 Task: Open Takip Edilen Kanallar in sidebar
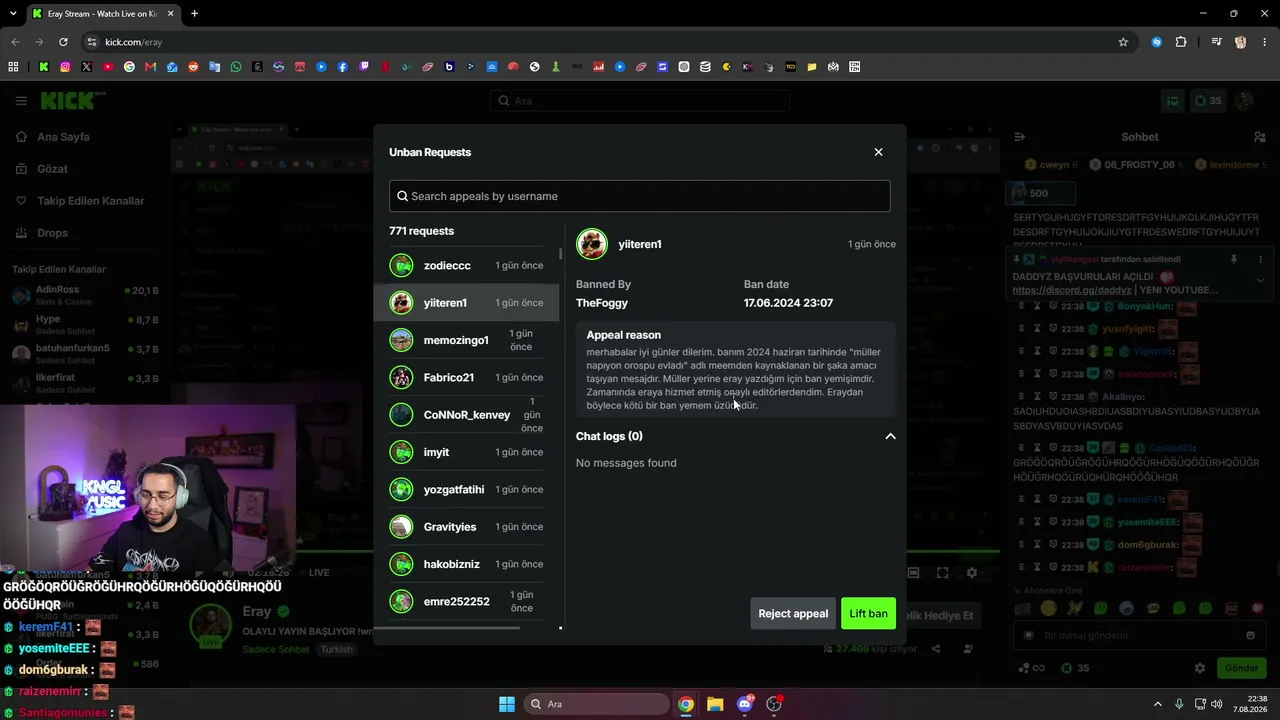80,201
